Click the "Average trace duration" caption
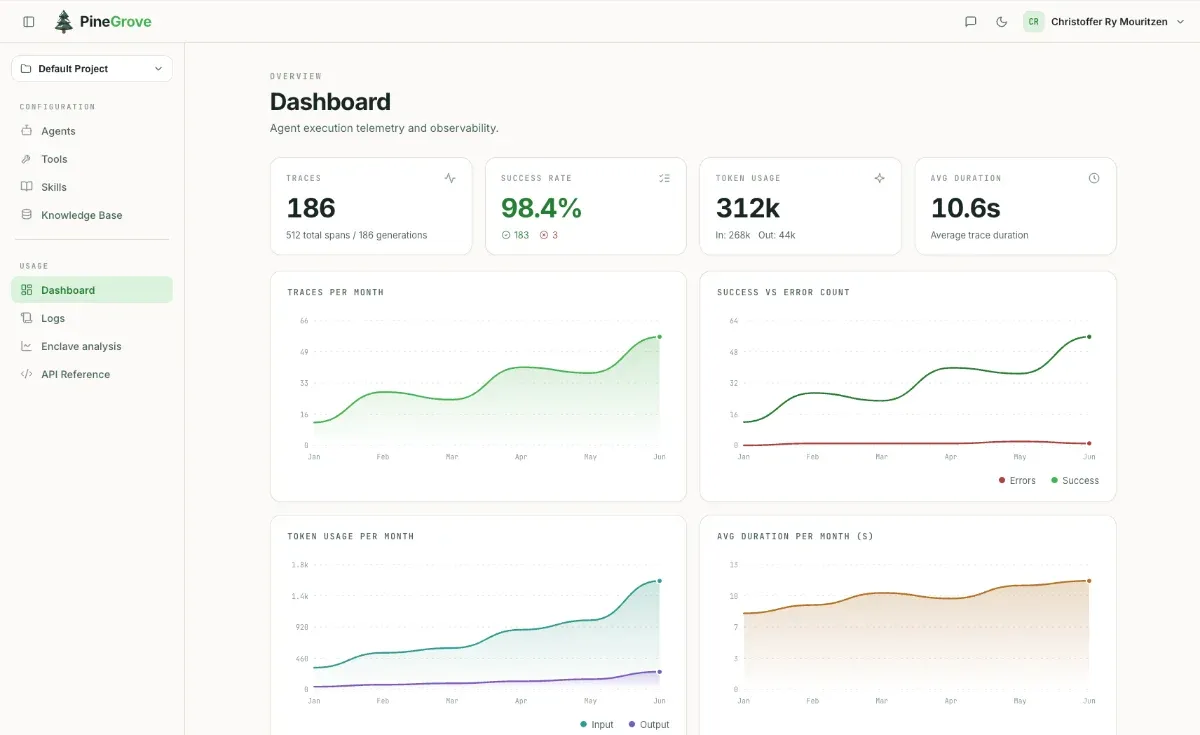 point(980,235)
